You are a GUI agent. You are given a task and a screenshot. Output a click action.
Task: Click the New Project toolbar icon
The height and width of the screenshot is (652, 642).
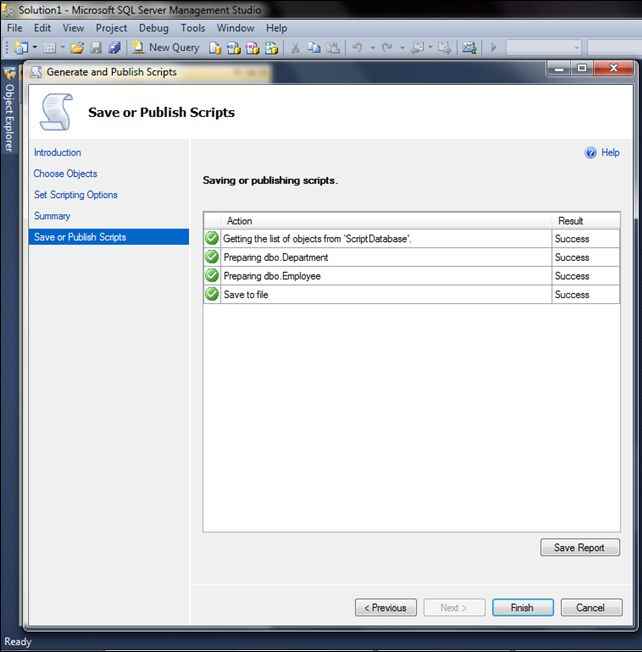click(21, 48)
